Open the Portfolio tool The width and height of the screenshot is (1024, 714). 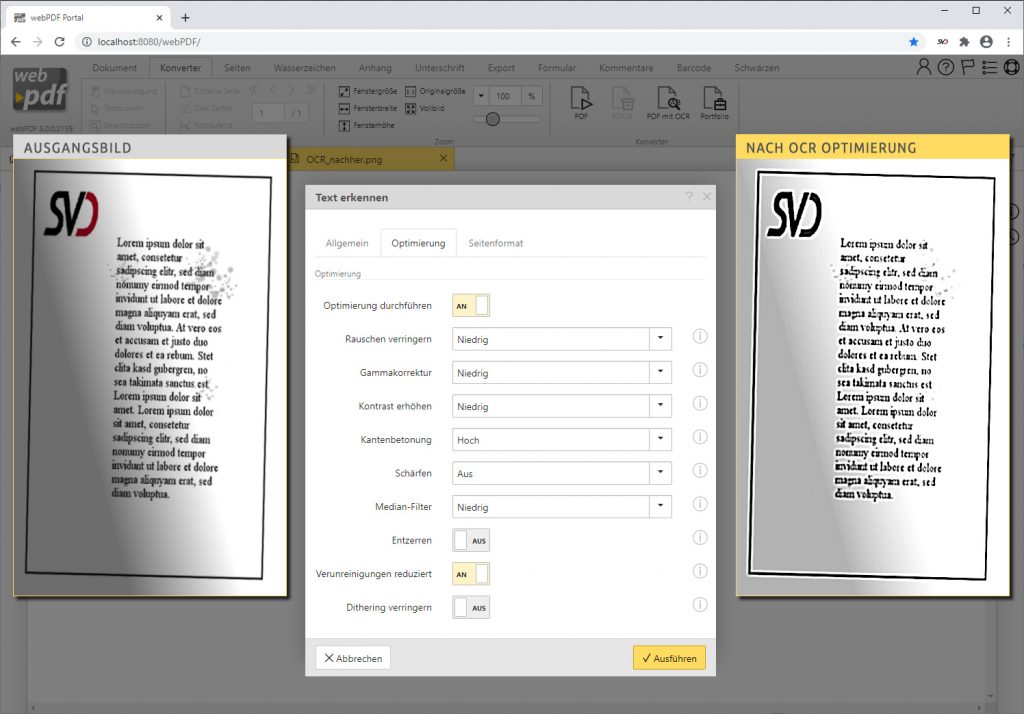[714, 100]
